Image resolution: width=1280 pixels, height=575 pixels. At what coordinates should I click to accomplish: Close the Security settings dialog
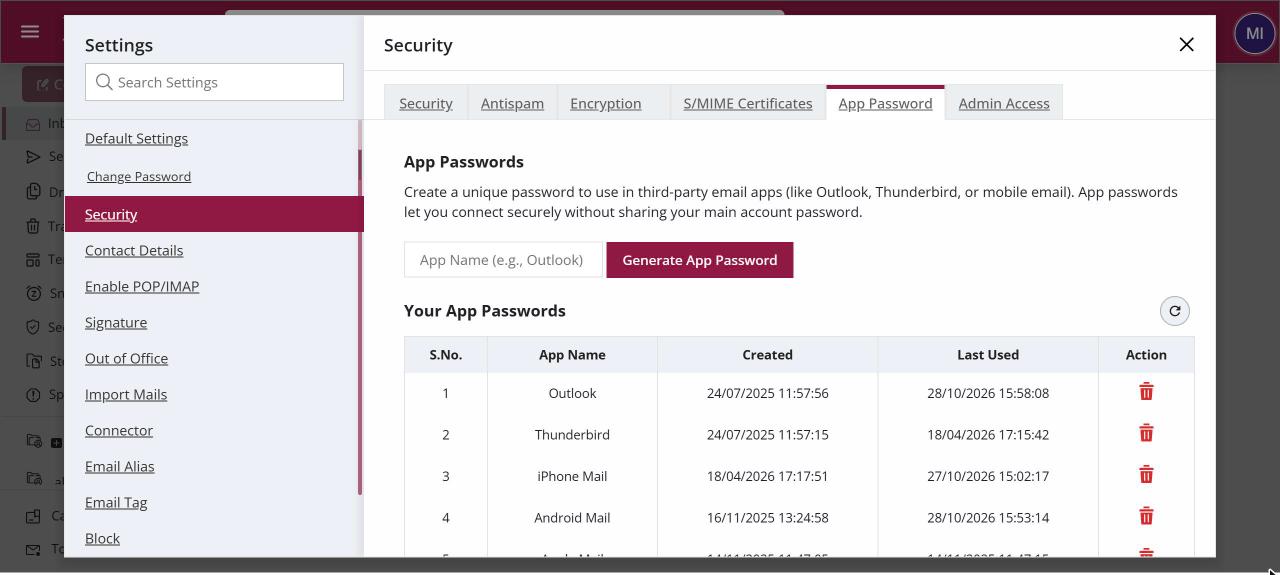[1186, 44]
